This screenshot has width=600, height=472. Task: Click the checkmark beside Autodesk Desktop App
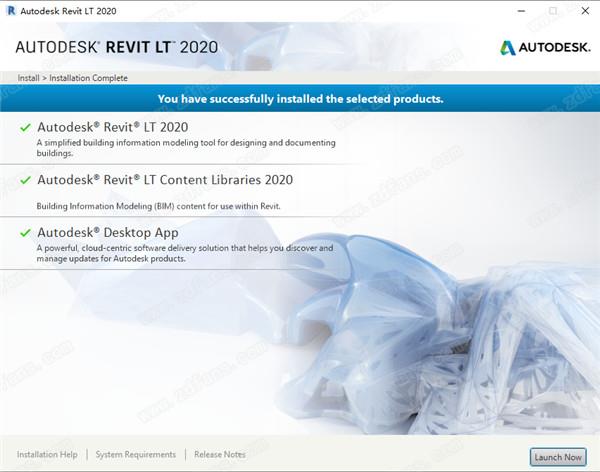point(25,232)
